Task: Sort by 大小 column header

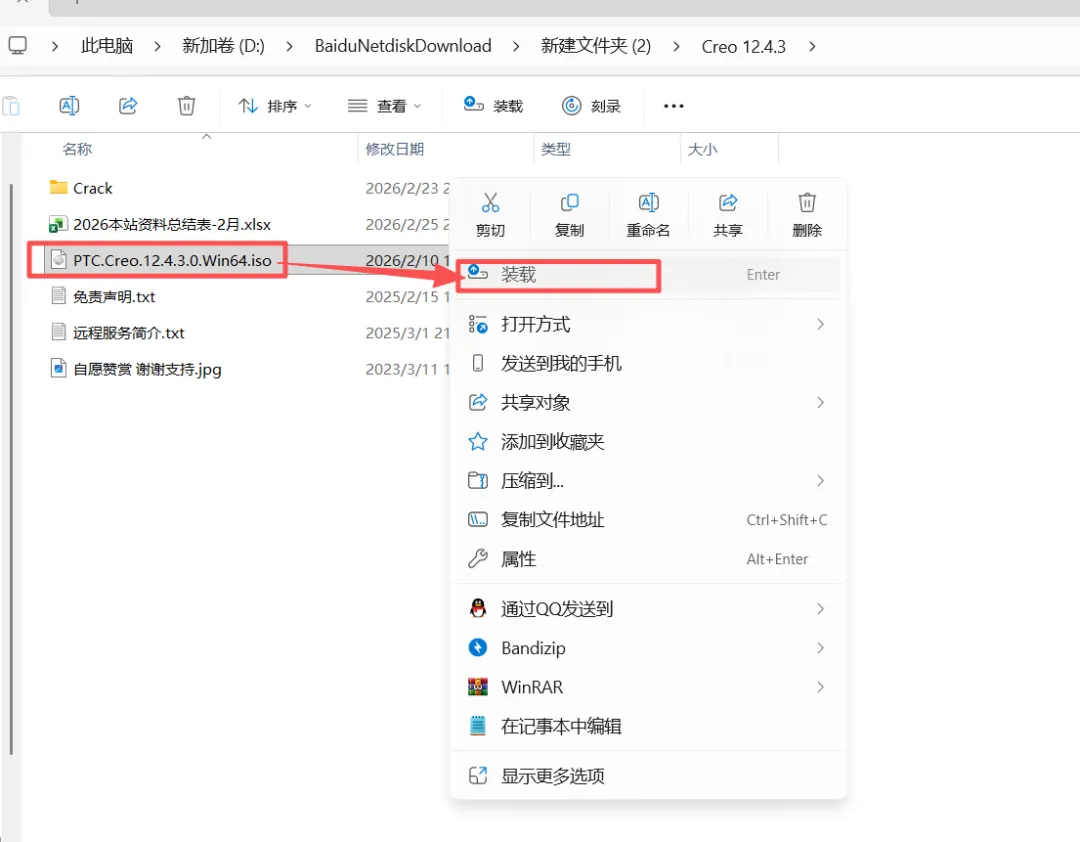Action: click(703, 150)
